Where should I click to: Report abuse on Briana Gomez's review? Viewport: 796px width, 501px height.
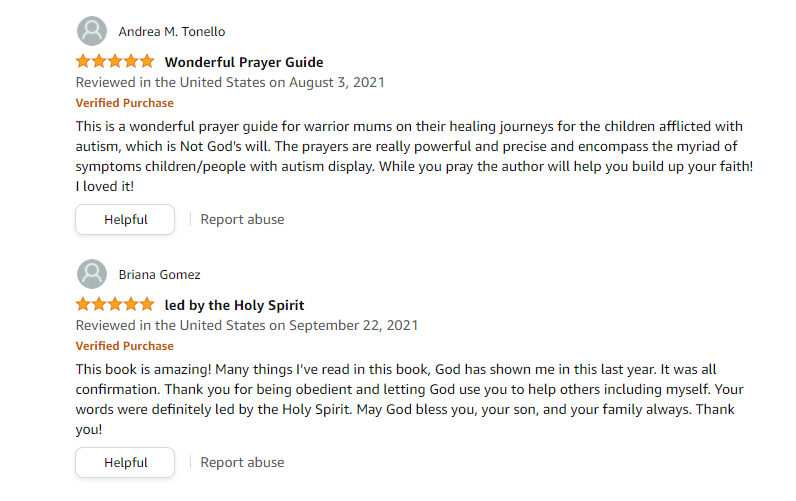[x=242, y=463]
